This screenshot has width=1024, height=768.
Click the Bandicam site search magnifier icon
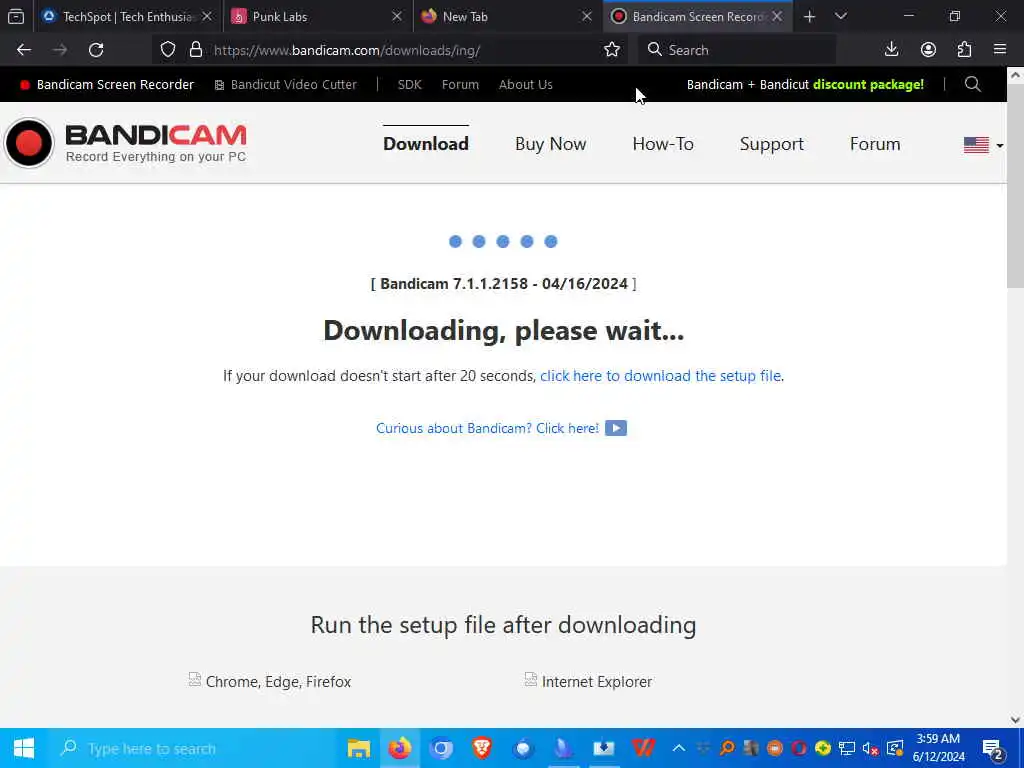pos(972,84)
